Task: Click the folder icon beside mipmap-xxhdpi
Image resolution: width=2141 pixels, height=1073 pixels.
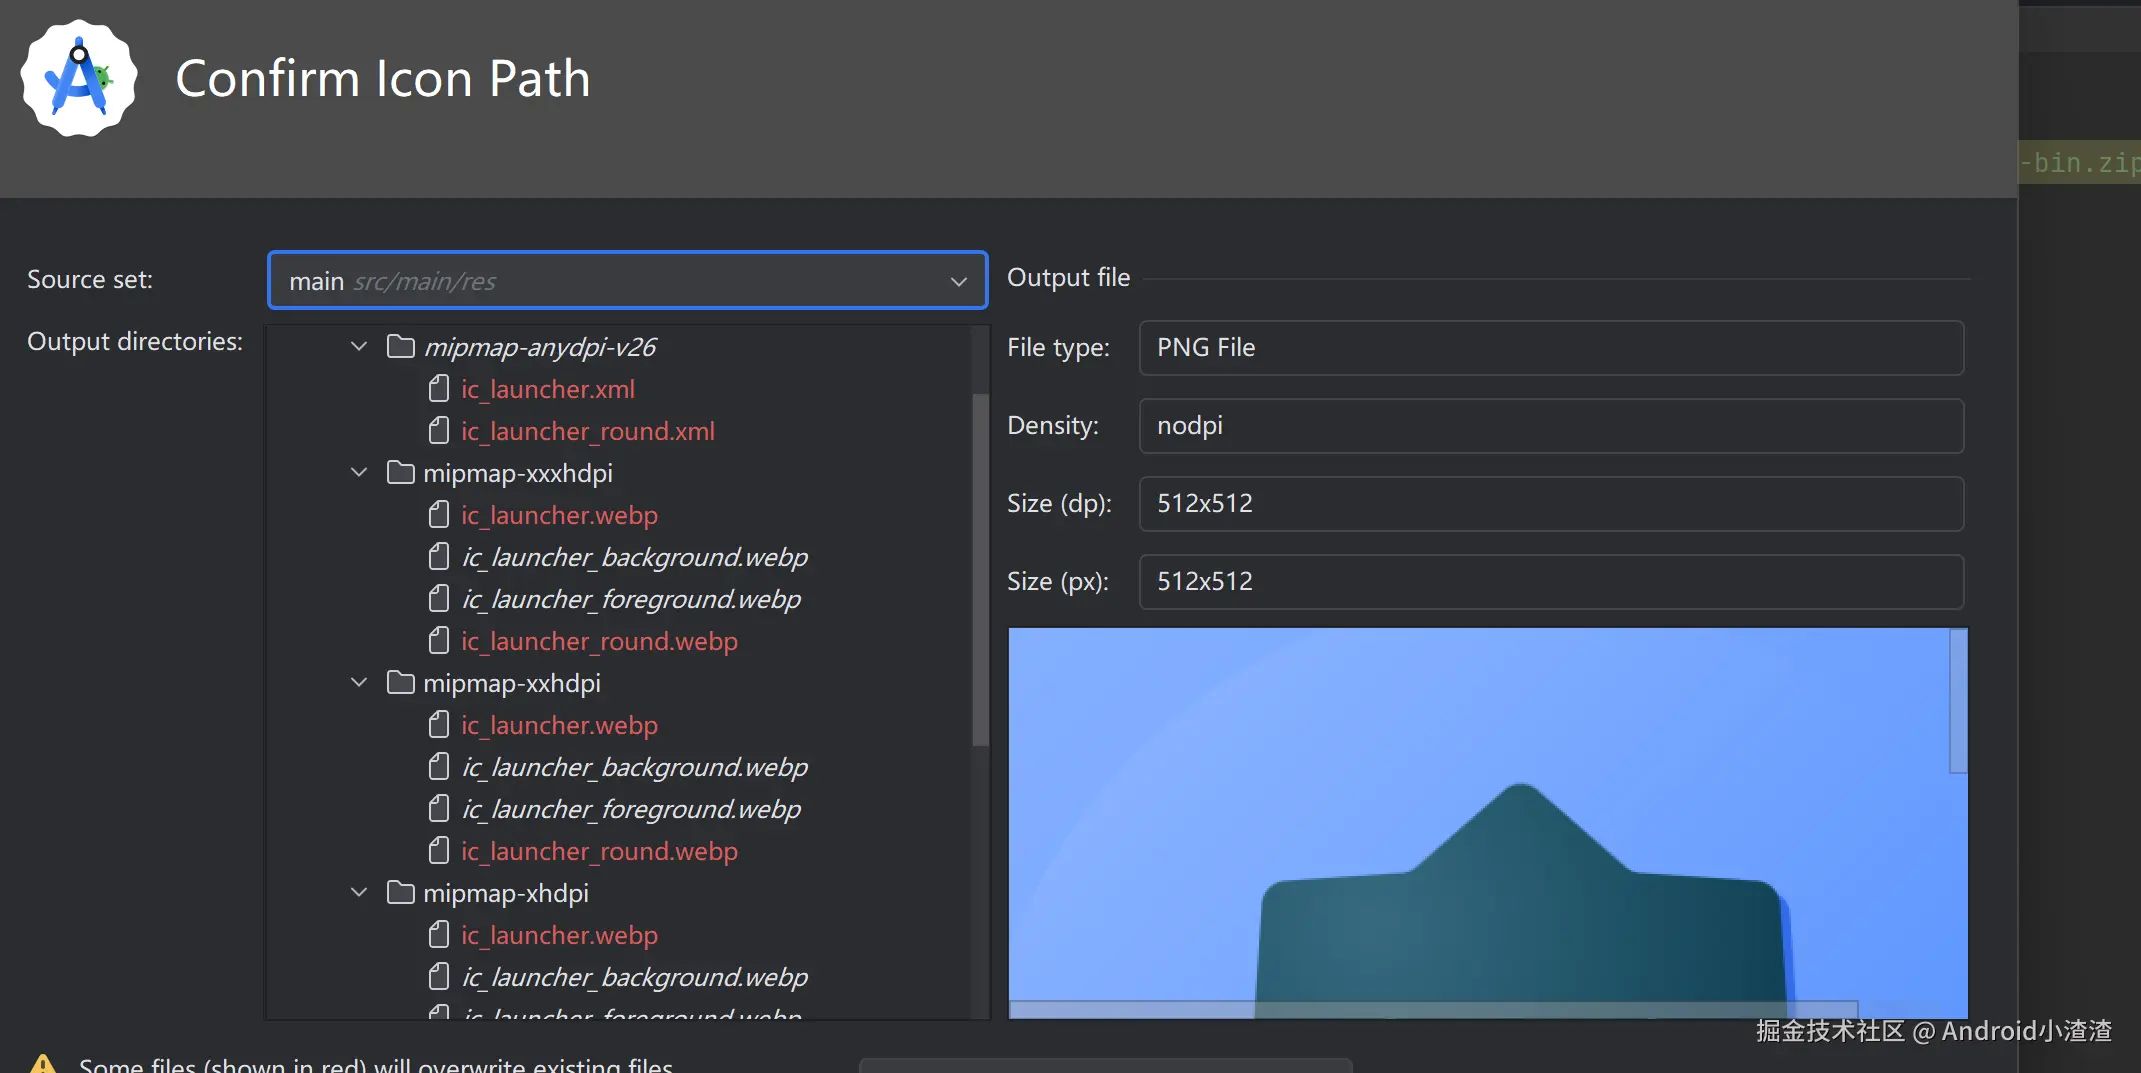Action: pos(401,683)
